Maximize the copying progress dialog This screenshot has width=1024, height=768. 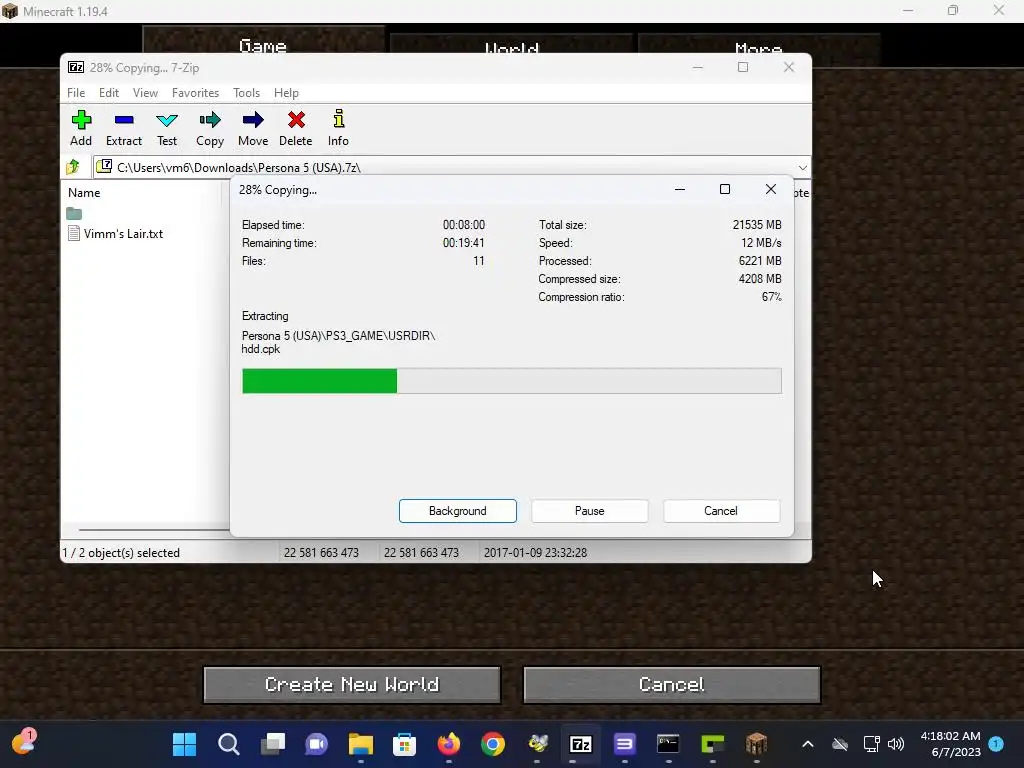725,189
